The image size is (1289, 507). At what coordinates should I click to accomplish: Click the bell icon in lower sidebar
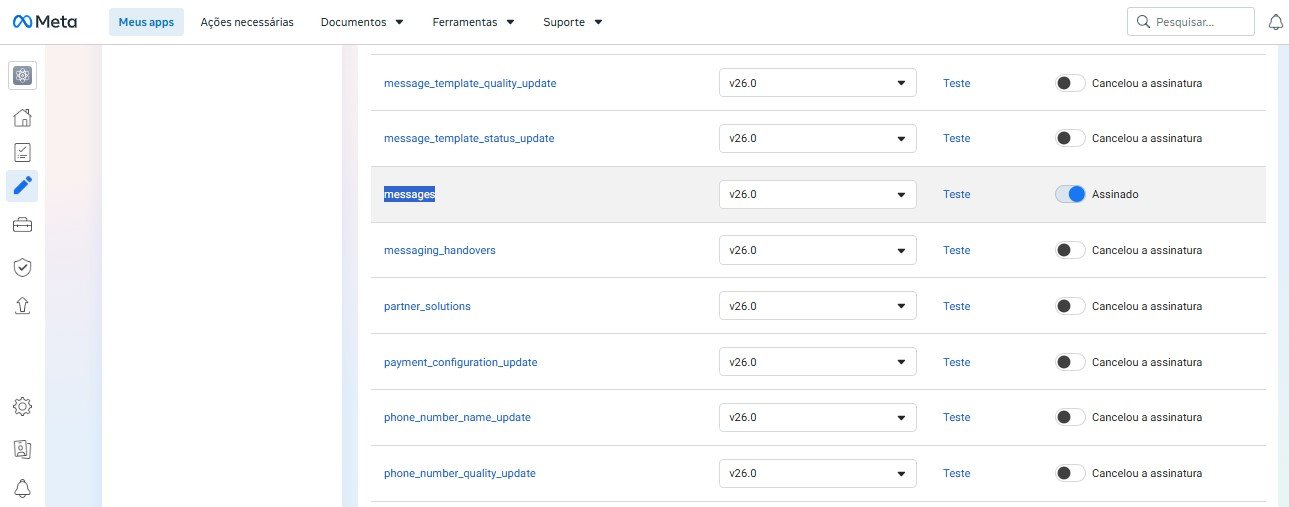pyautogui.click(x=22, y=488)
